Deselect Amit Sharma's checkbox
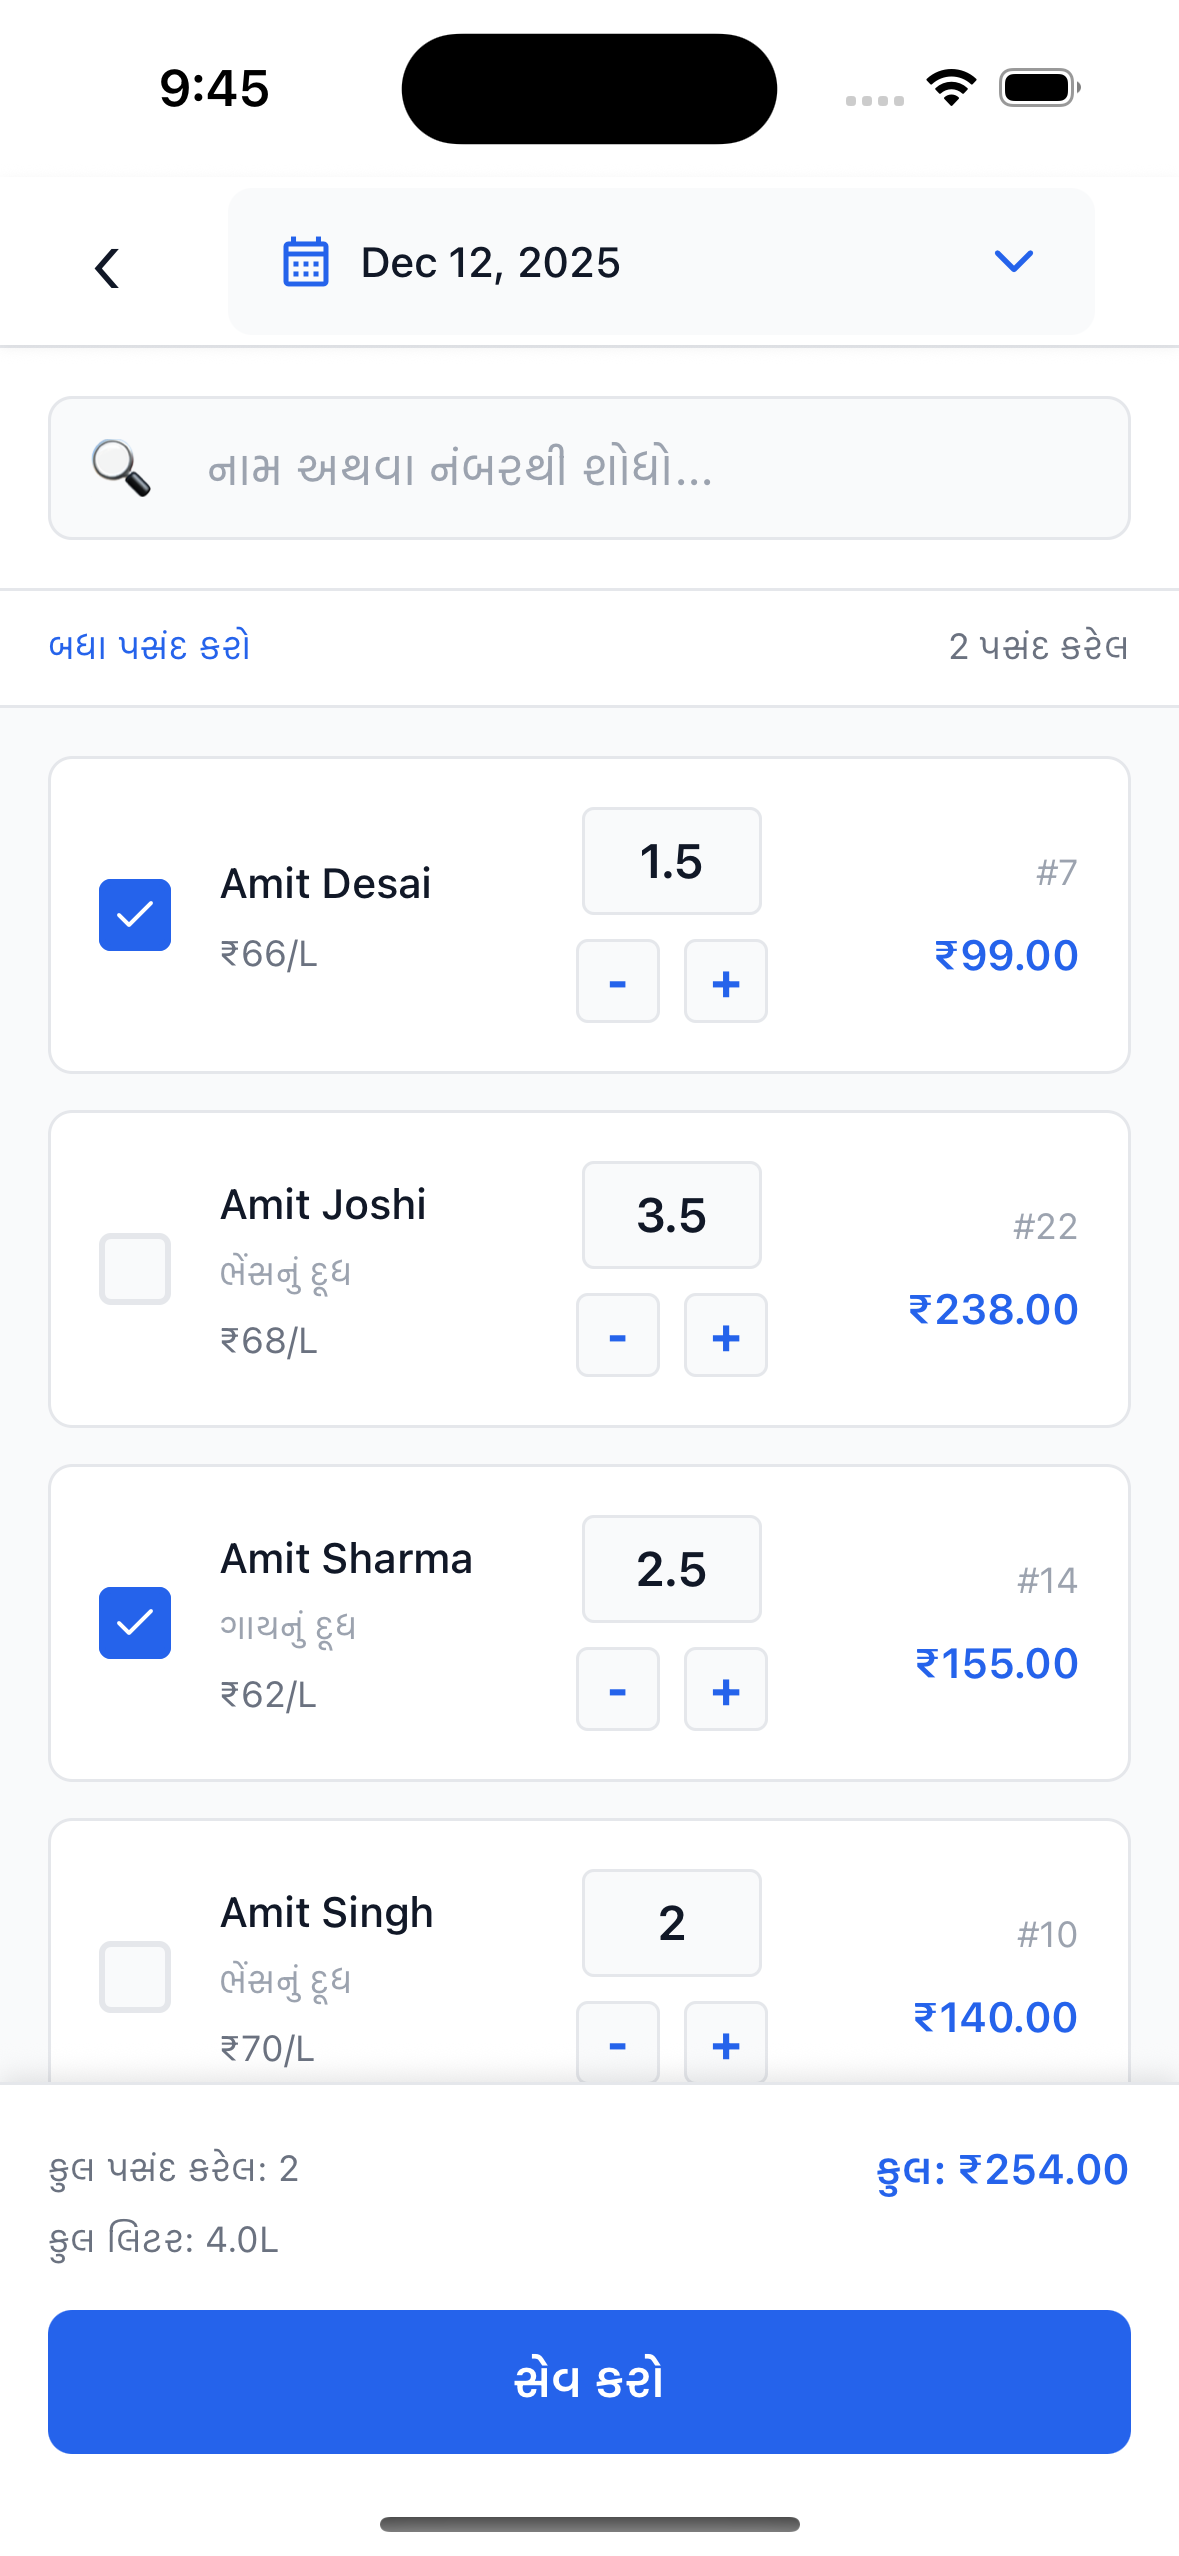The height and width of the screenshot is (2556, 1179). (x=135, y=1623)
